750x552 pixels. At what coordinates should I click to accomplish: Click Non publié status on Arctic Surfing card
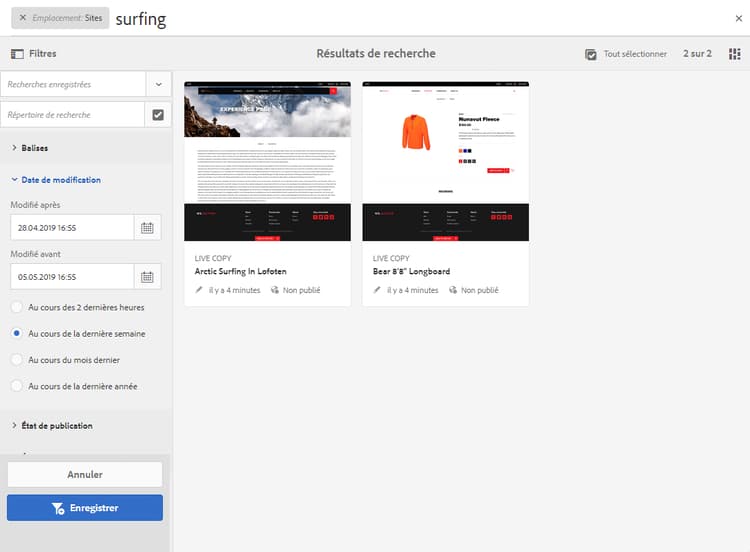click(x=301, y=290)
